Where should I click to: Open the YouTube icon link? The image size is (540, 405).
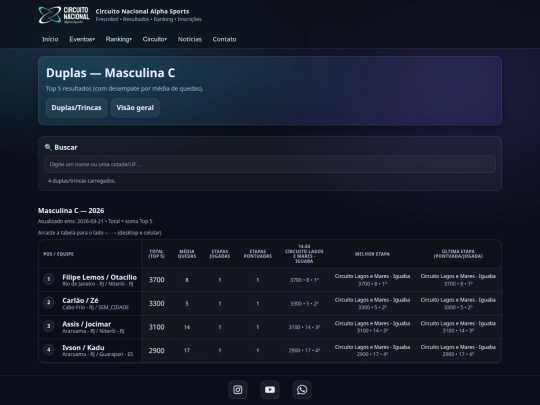pyautogui.click(x=270, y=390)
